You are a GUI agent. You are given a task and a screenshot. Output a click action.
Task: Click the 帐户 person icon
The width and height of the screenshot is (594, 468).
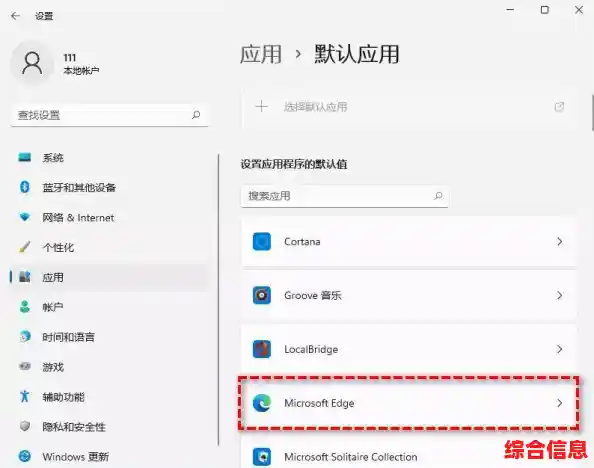click(x=25, y=307)
